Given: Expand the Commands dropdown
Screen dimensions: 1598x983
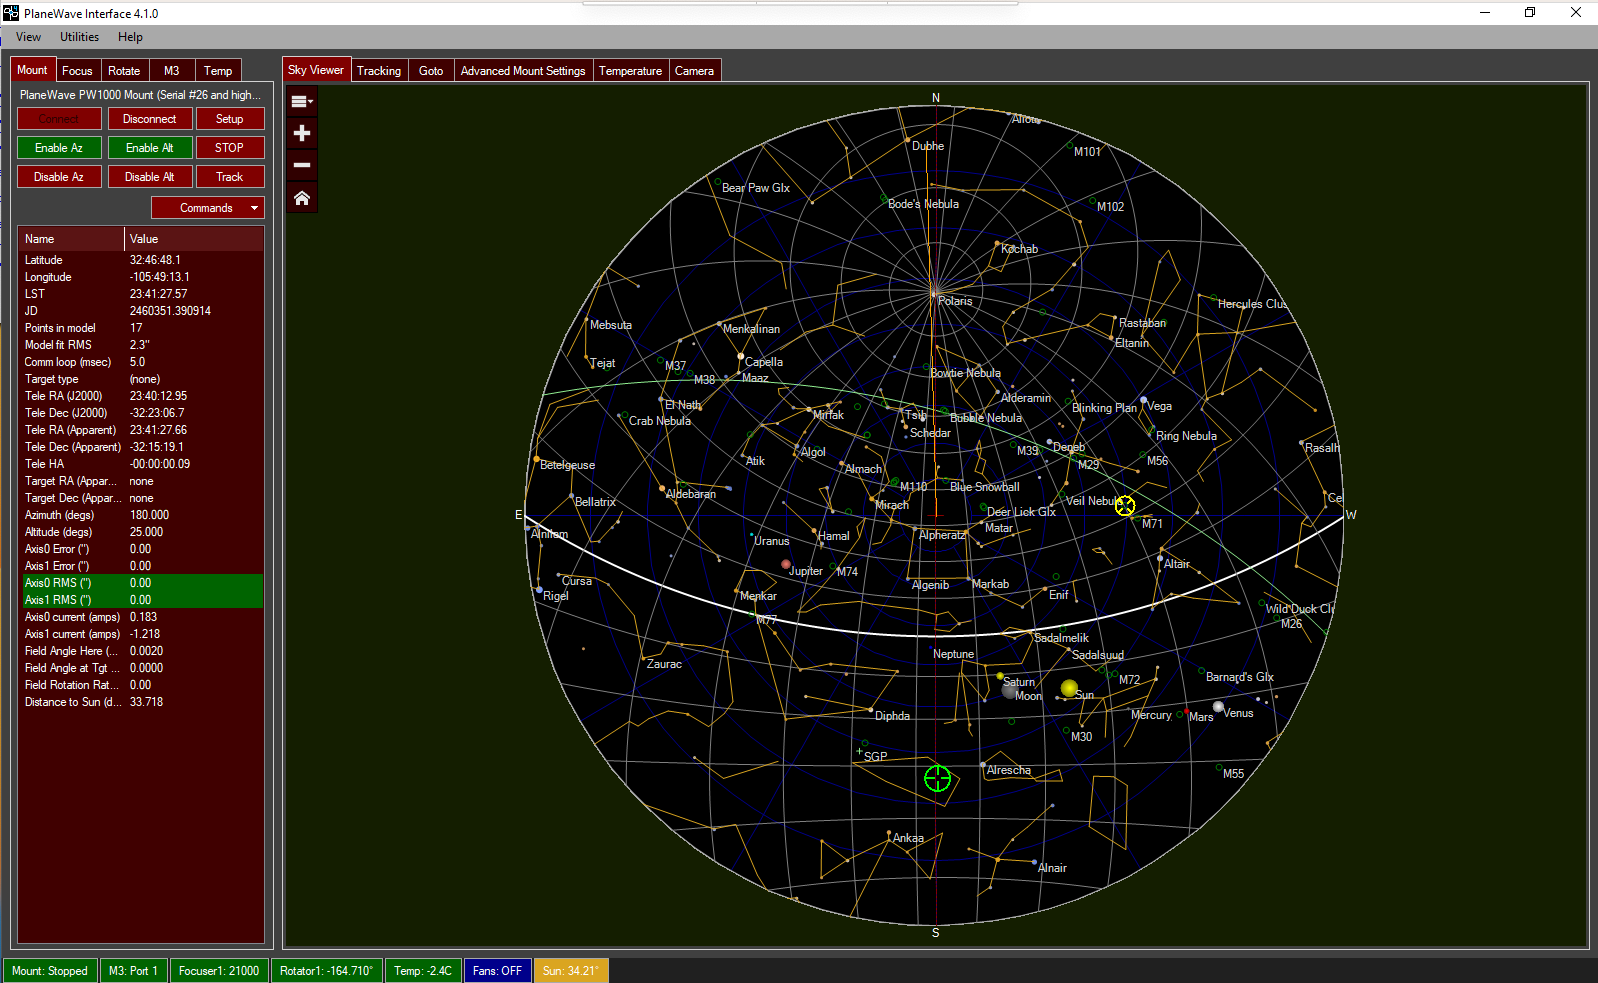Looking at the screenshot, I should (207, 208).
